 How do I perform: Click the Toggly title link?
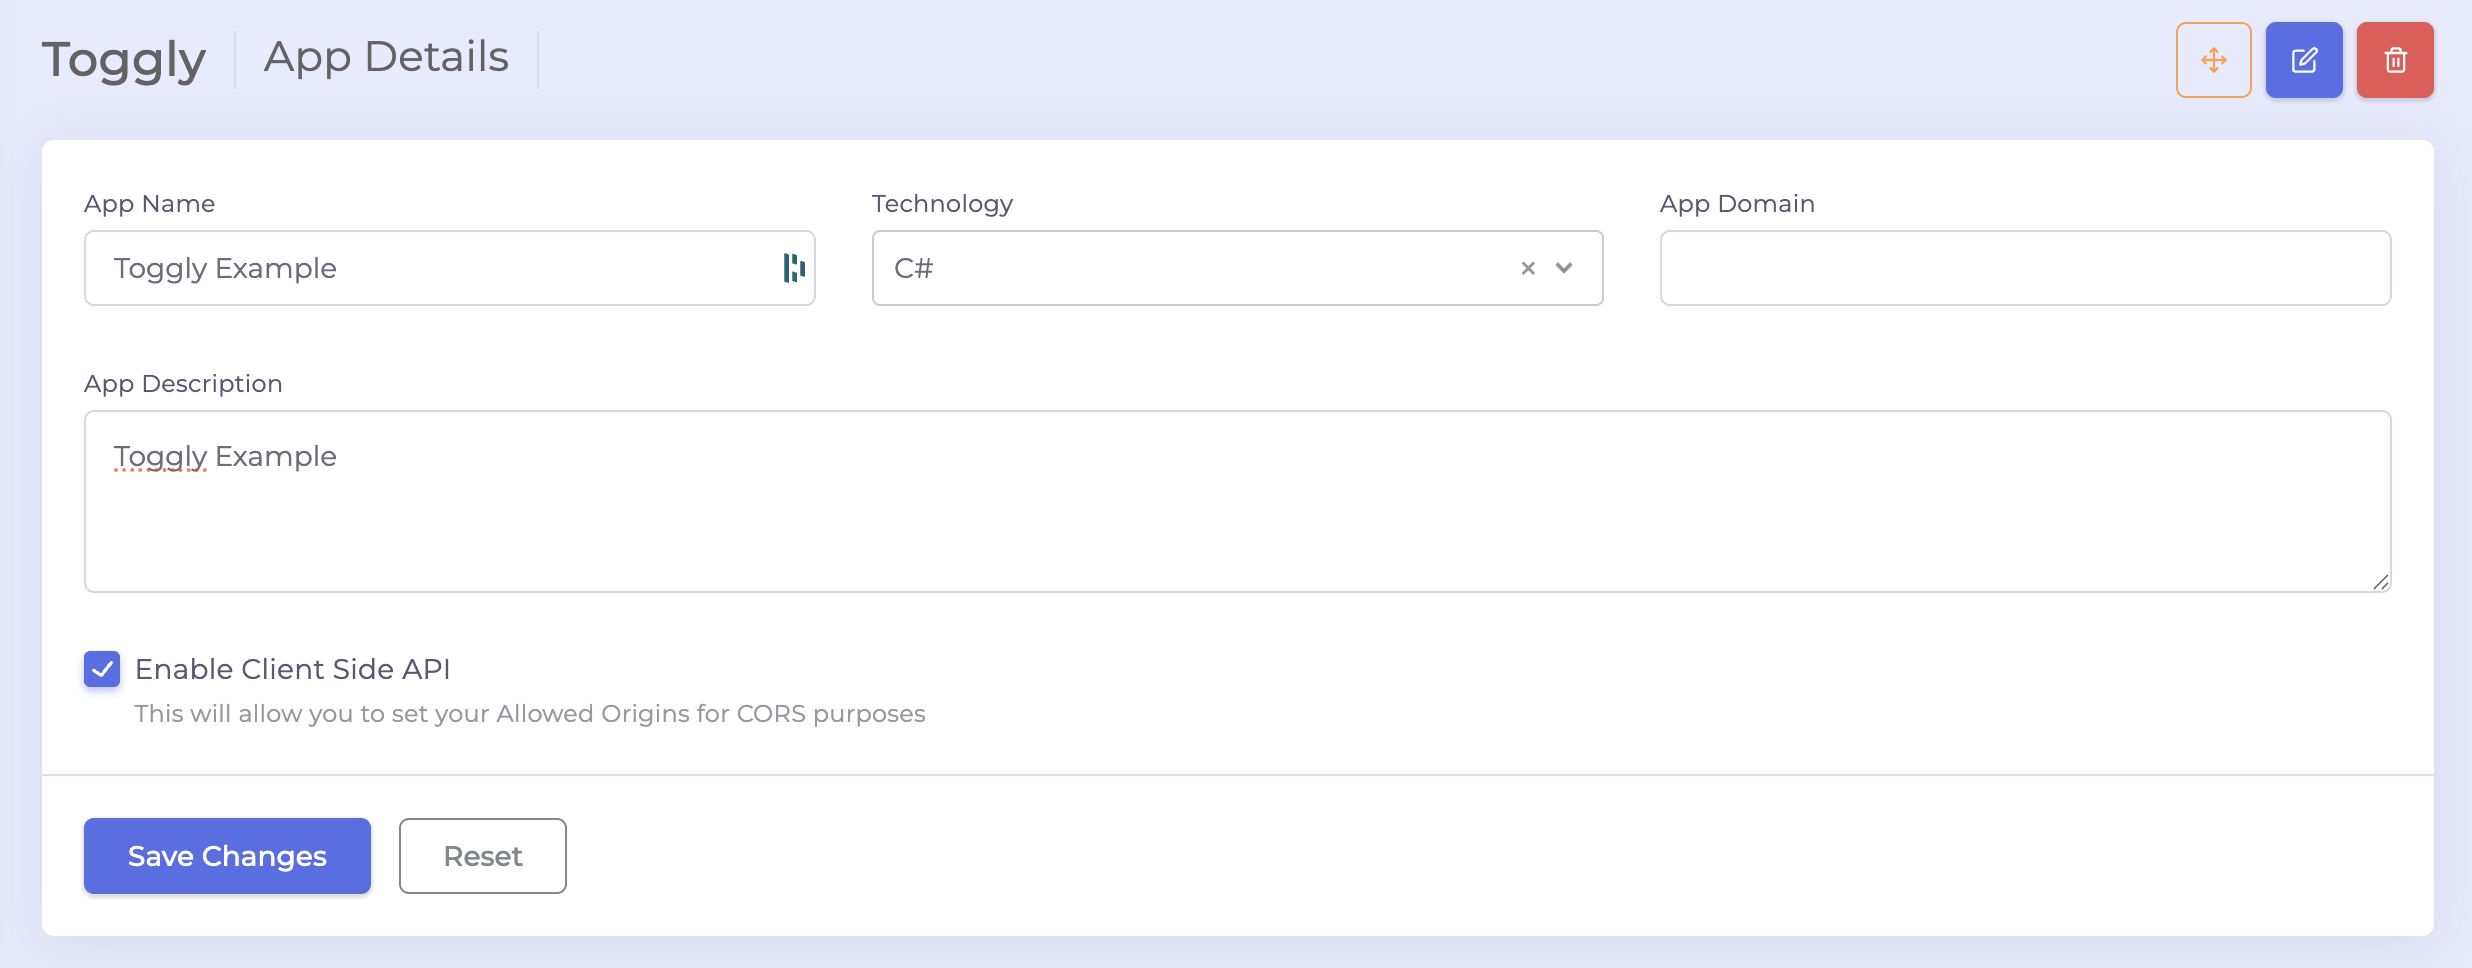pyautogui.click(x=124, y=60)
